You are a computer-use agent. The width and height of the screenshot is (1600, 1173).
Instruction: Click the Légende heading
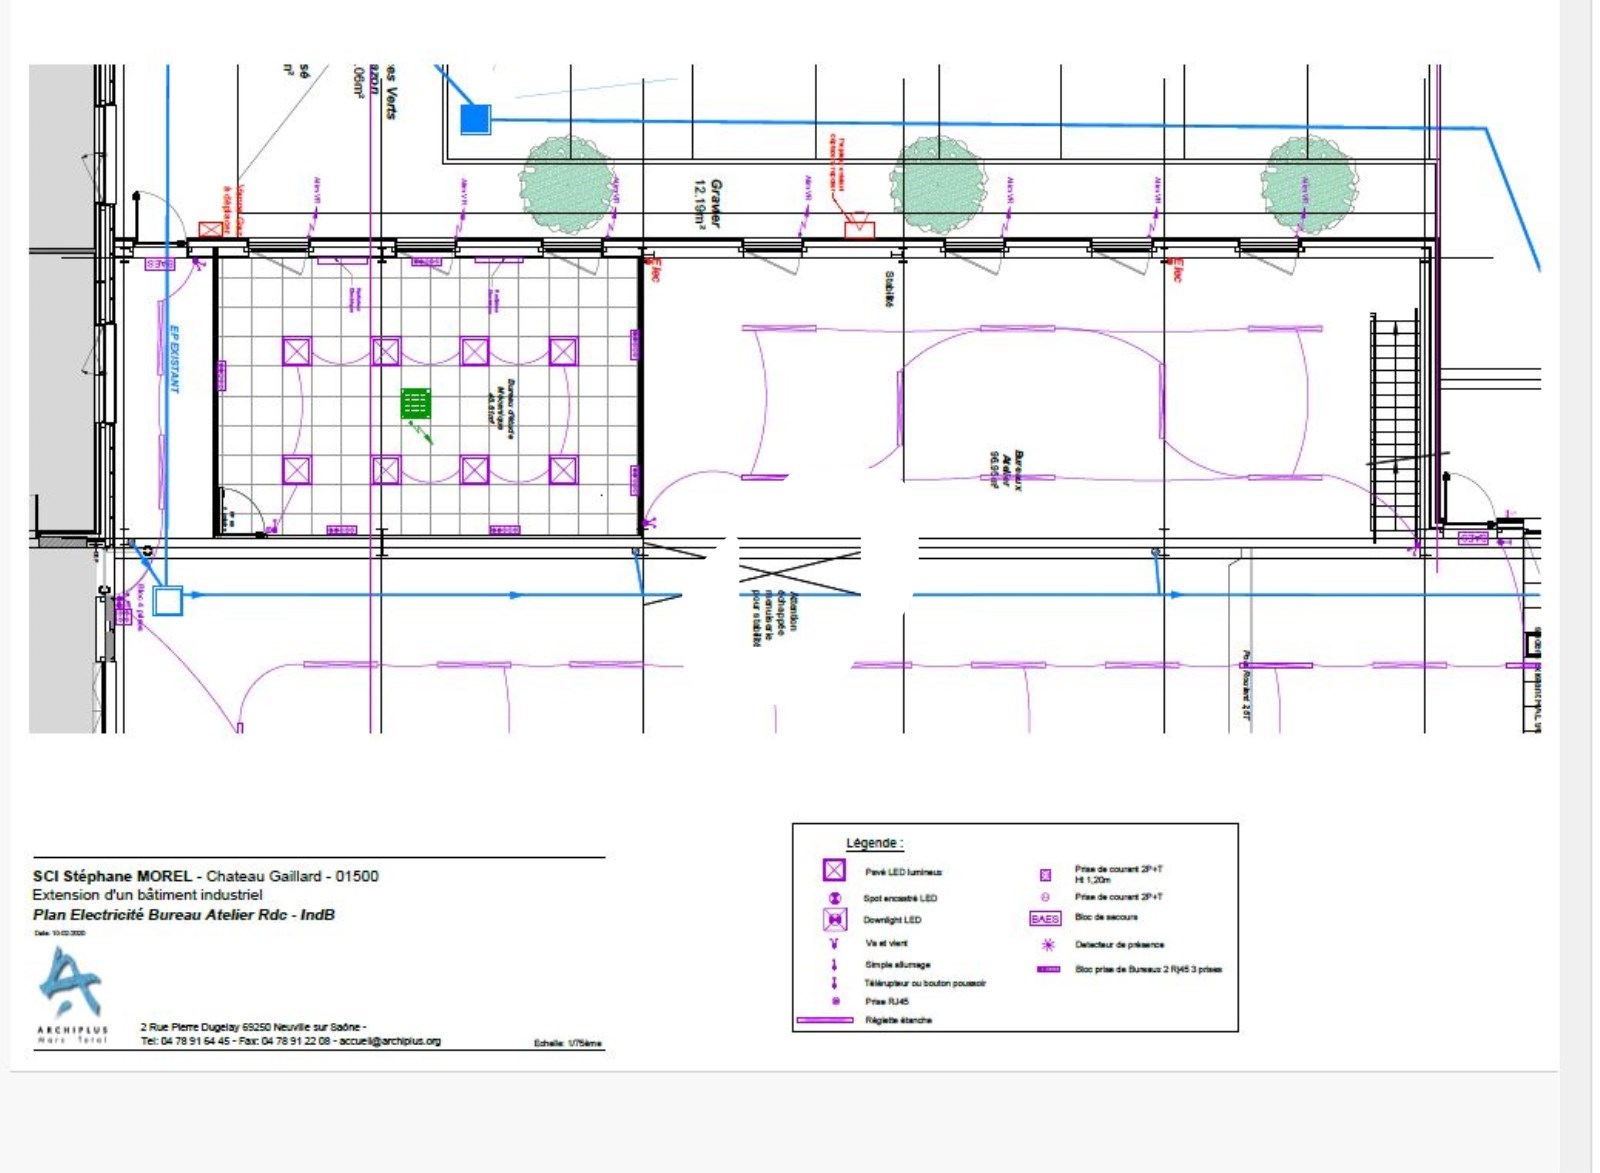click(x=874, y=843)
